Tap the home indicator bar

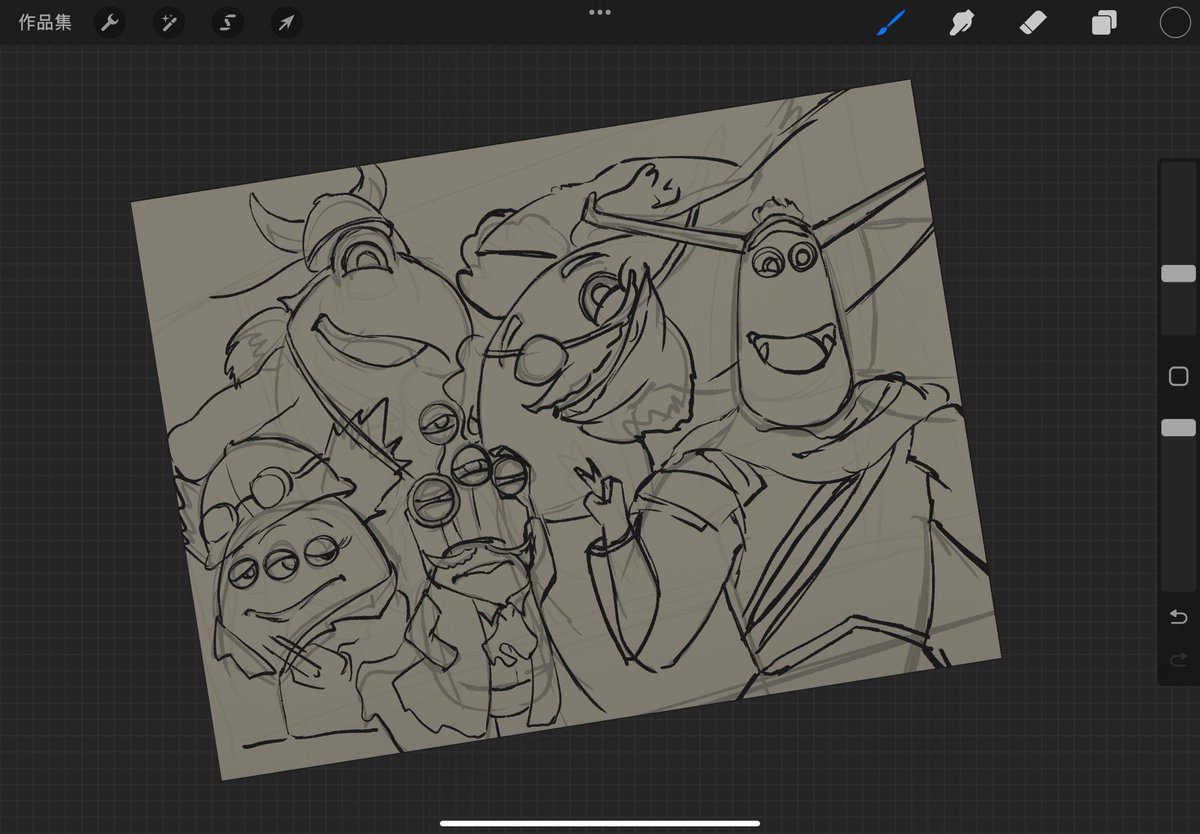point(600,824)
